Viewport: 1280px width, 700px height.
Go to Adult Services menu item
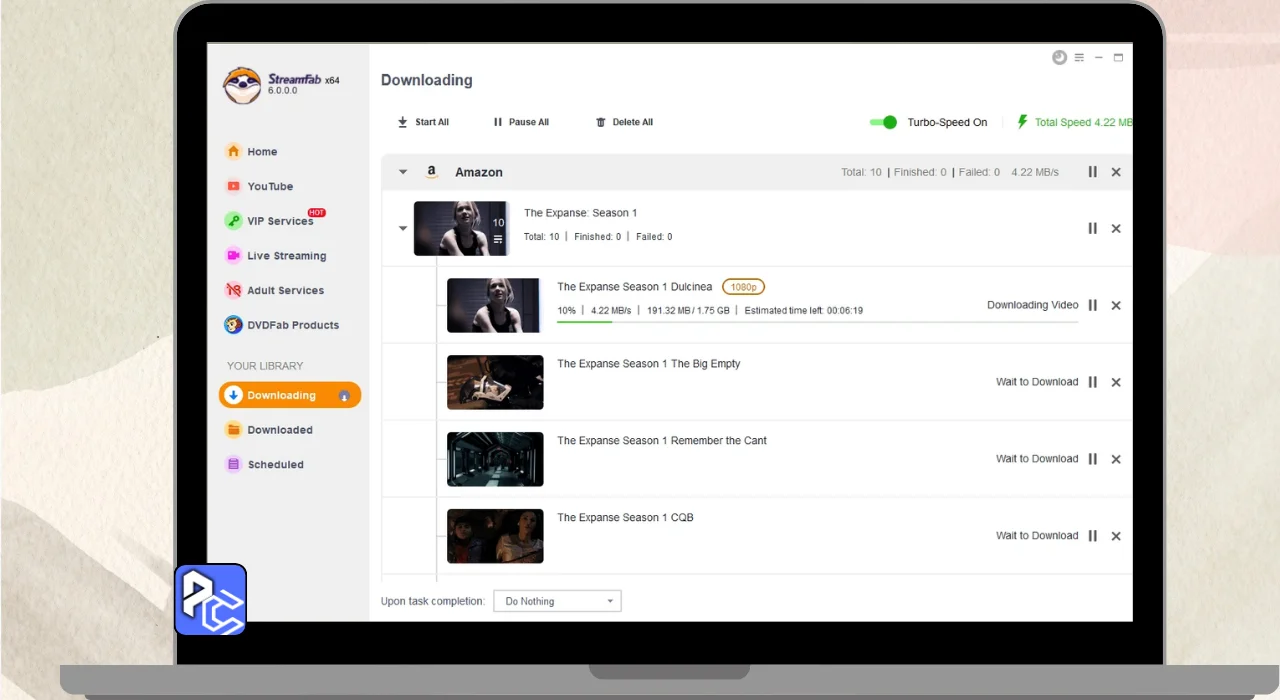(286, 290)
